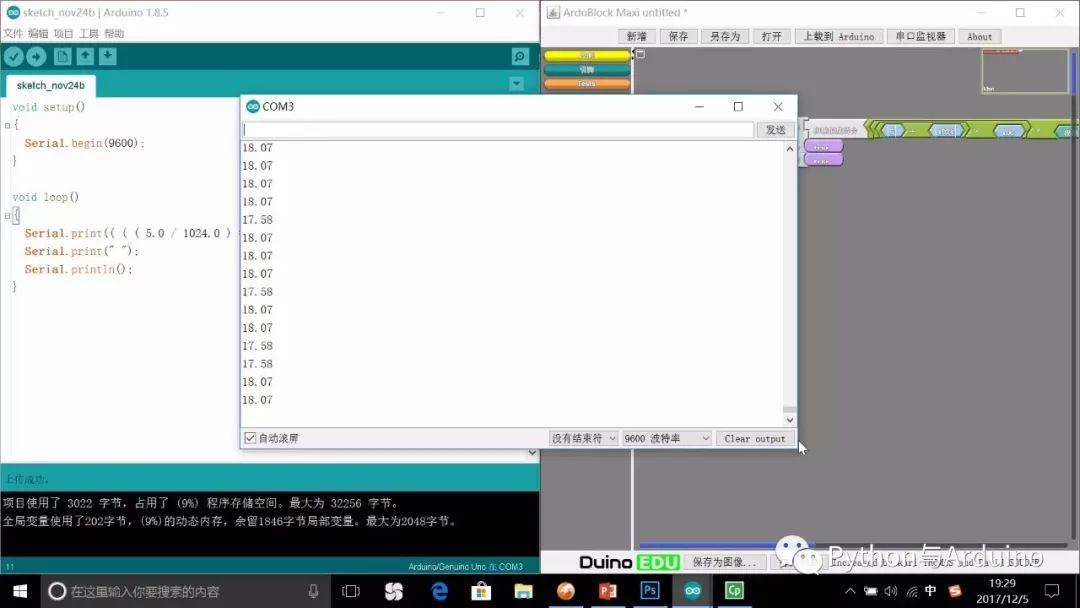This screenshot has width=1080, height=608.
Task: Open the 项目 menu in Arduino IDE
Action: click(x=63, y=33)
